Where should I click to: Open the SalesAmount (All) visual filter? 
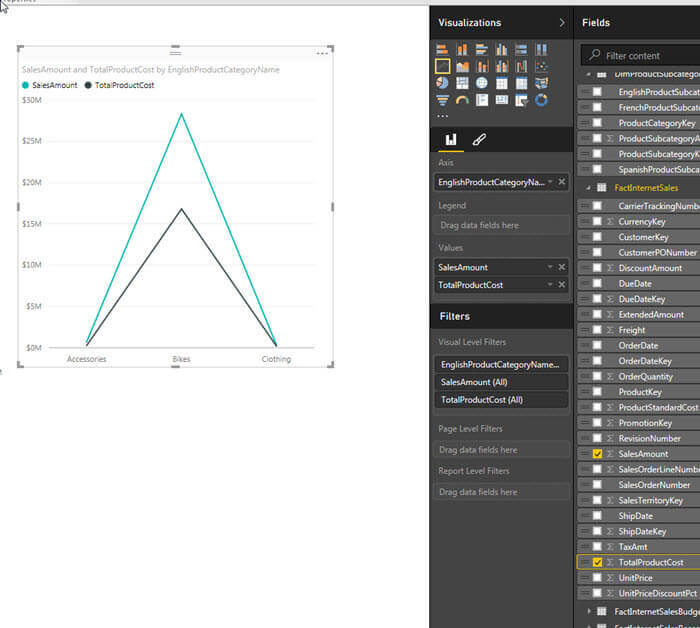tap(501, 382)
